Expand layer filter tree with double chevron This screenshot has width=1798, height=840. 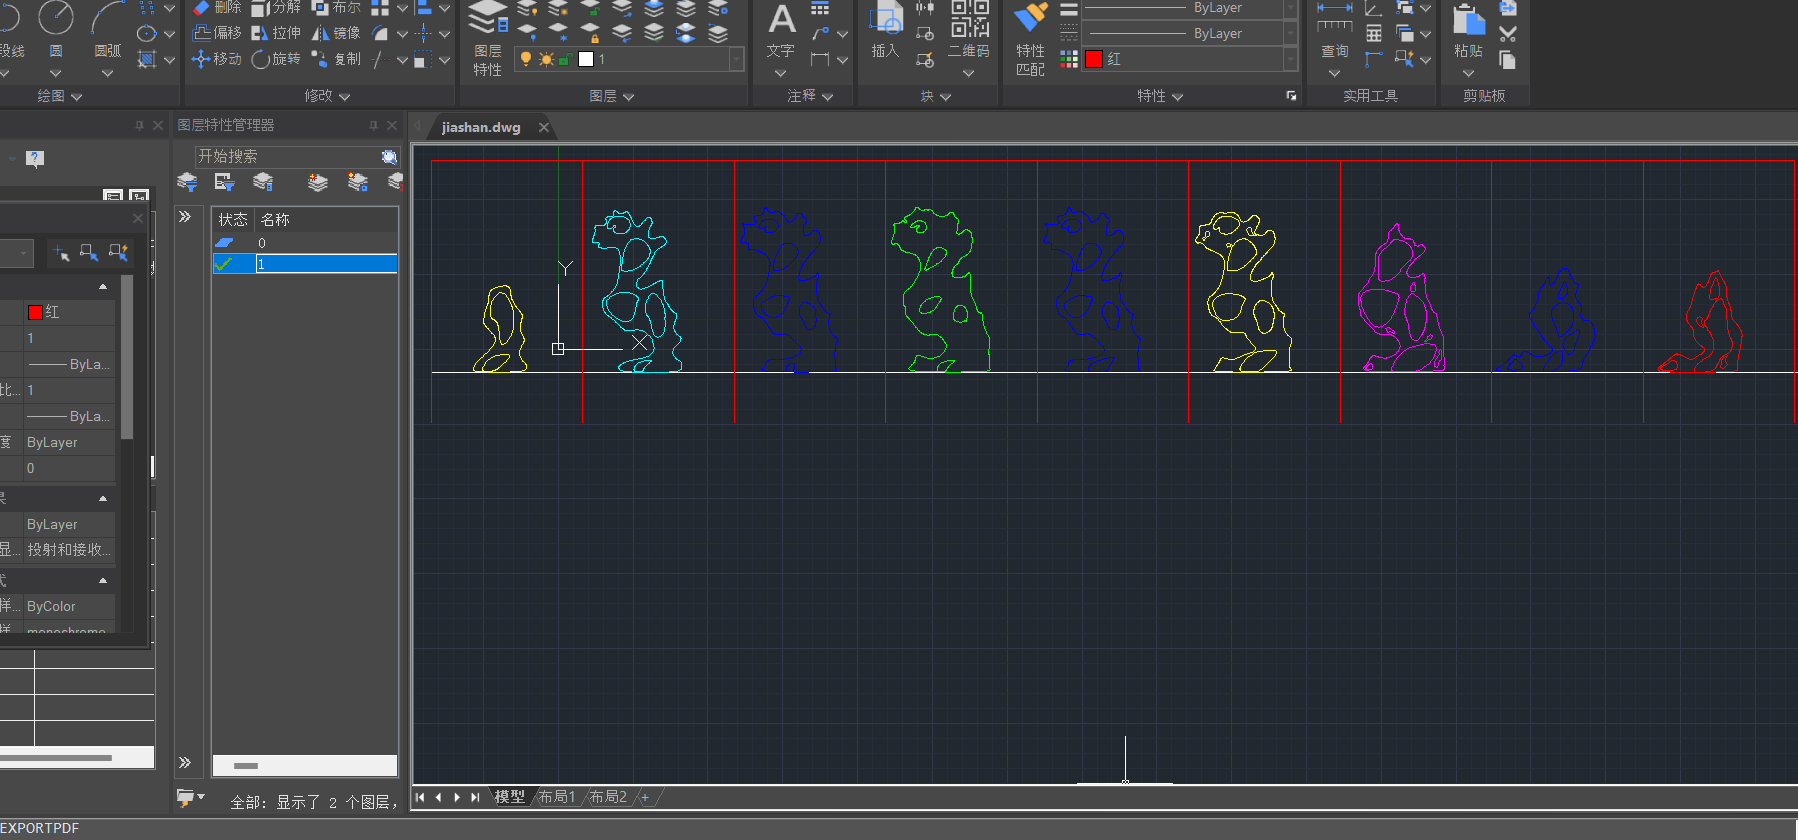pyautogui.click(x=185, y=216)
